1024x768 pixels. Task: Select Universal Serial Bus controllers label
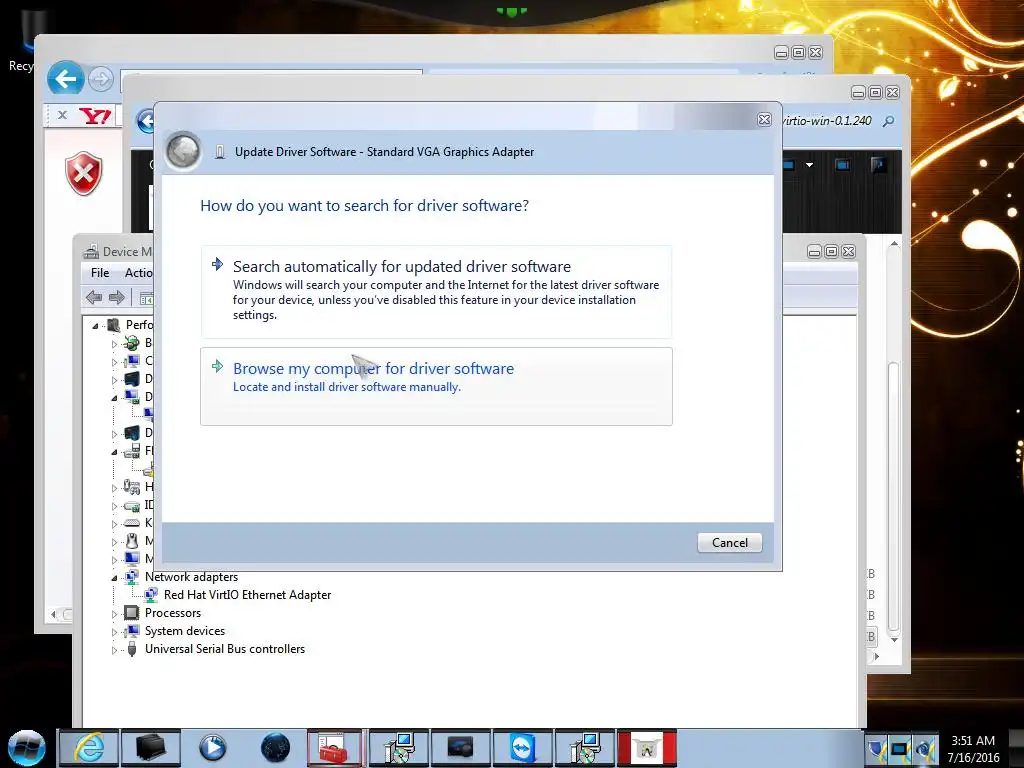pos(225,649)
